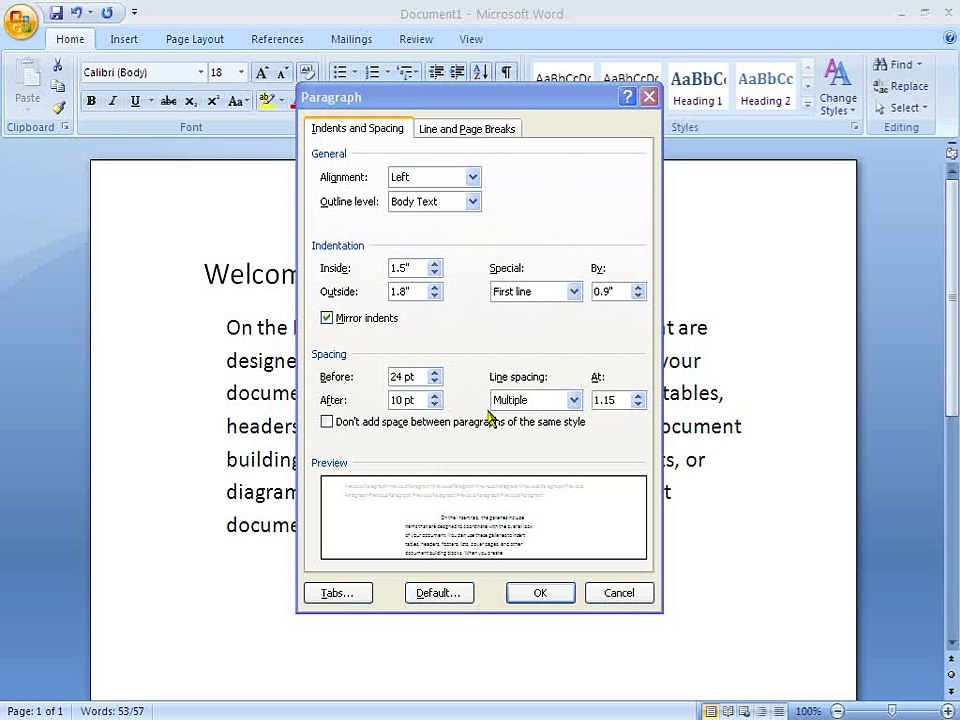This screenshot has width=960, height=720.
Task: Start a bulleted list
Action: pyautogui.click(x=340, y=72)
